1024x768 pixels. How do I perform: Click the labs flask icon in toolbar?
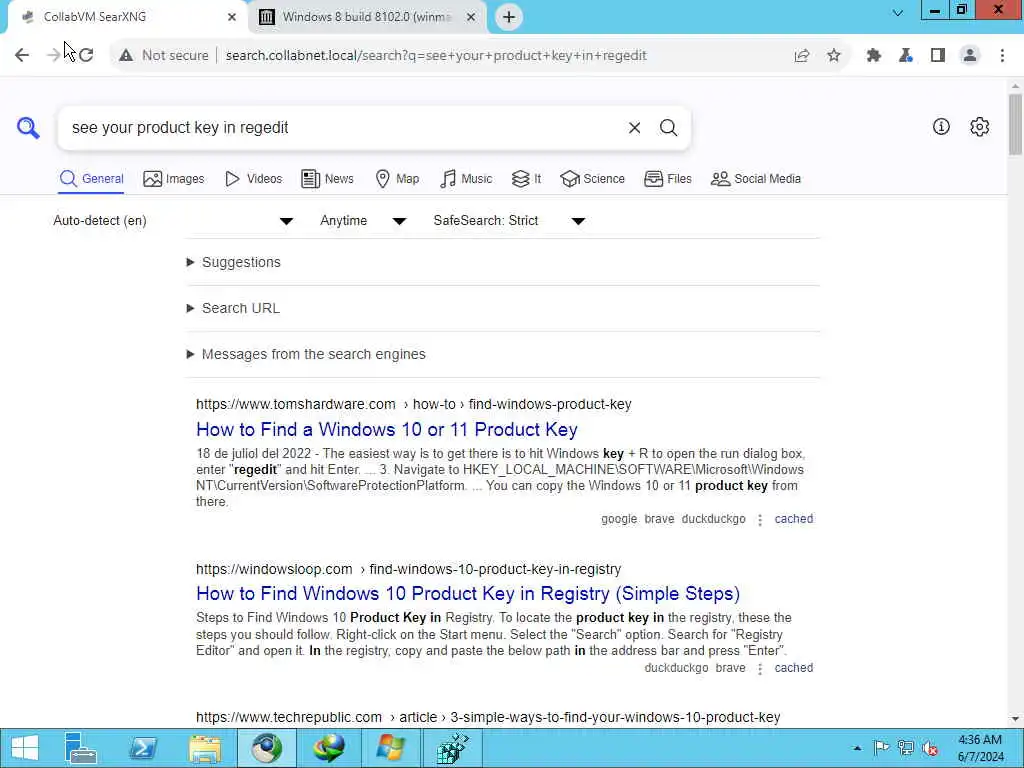906,56
